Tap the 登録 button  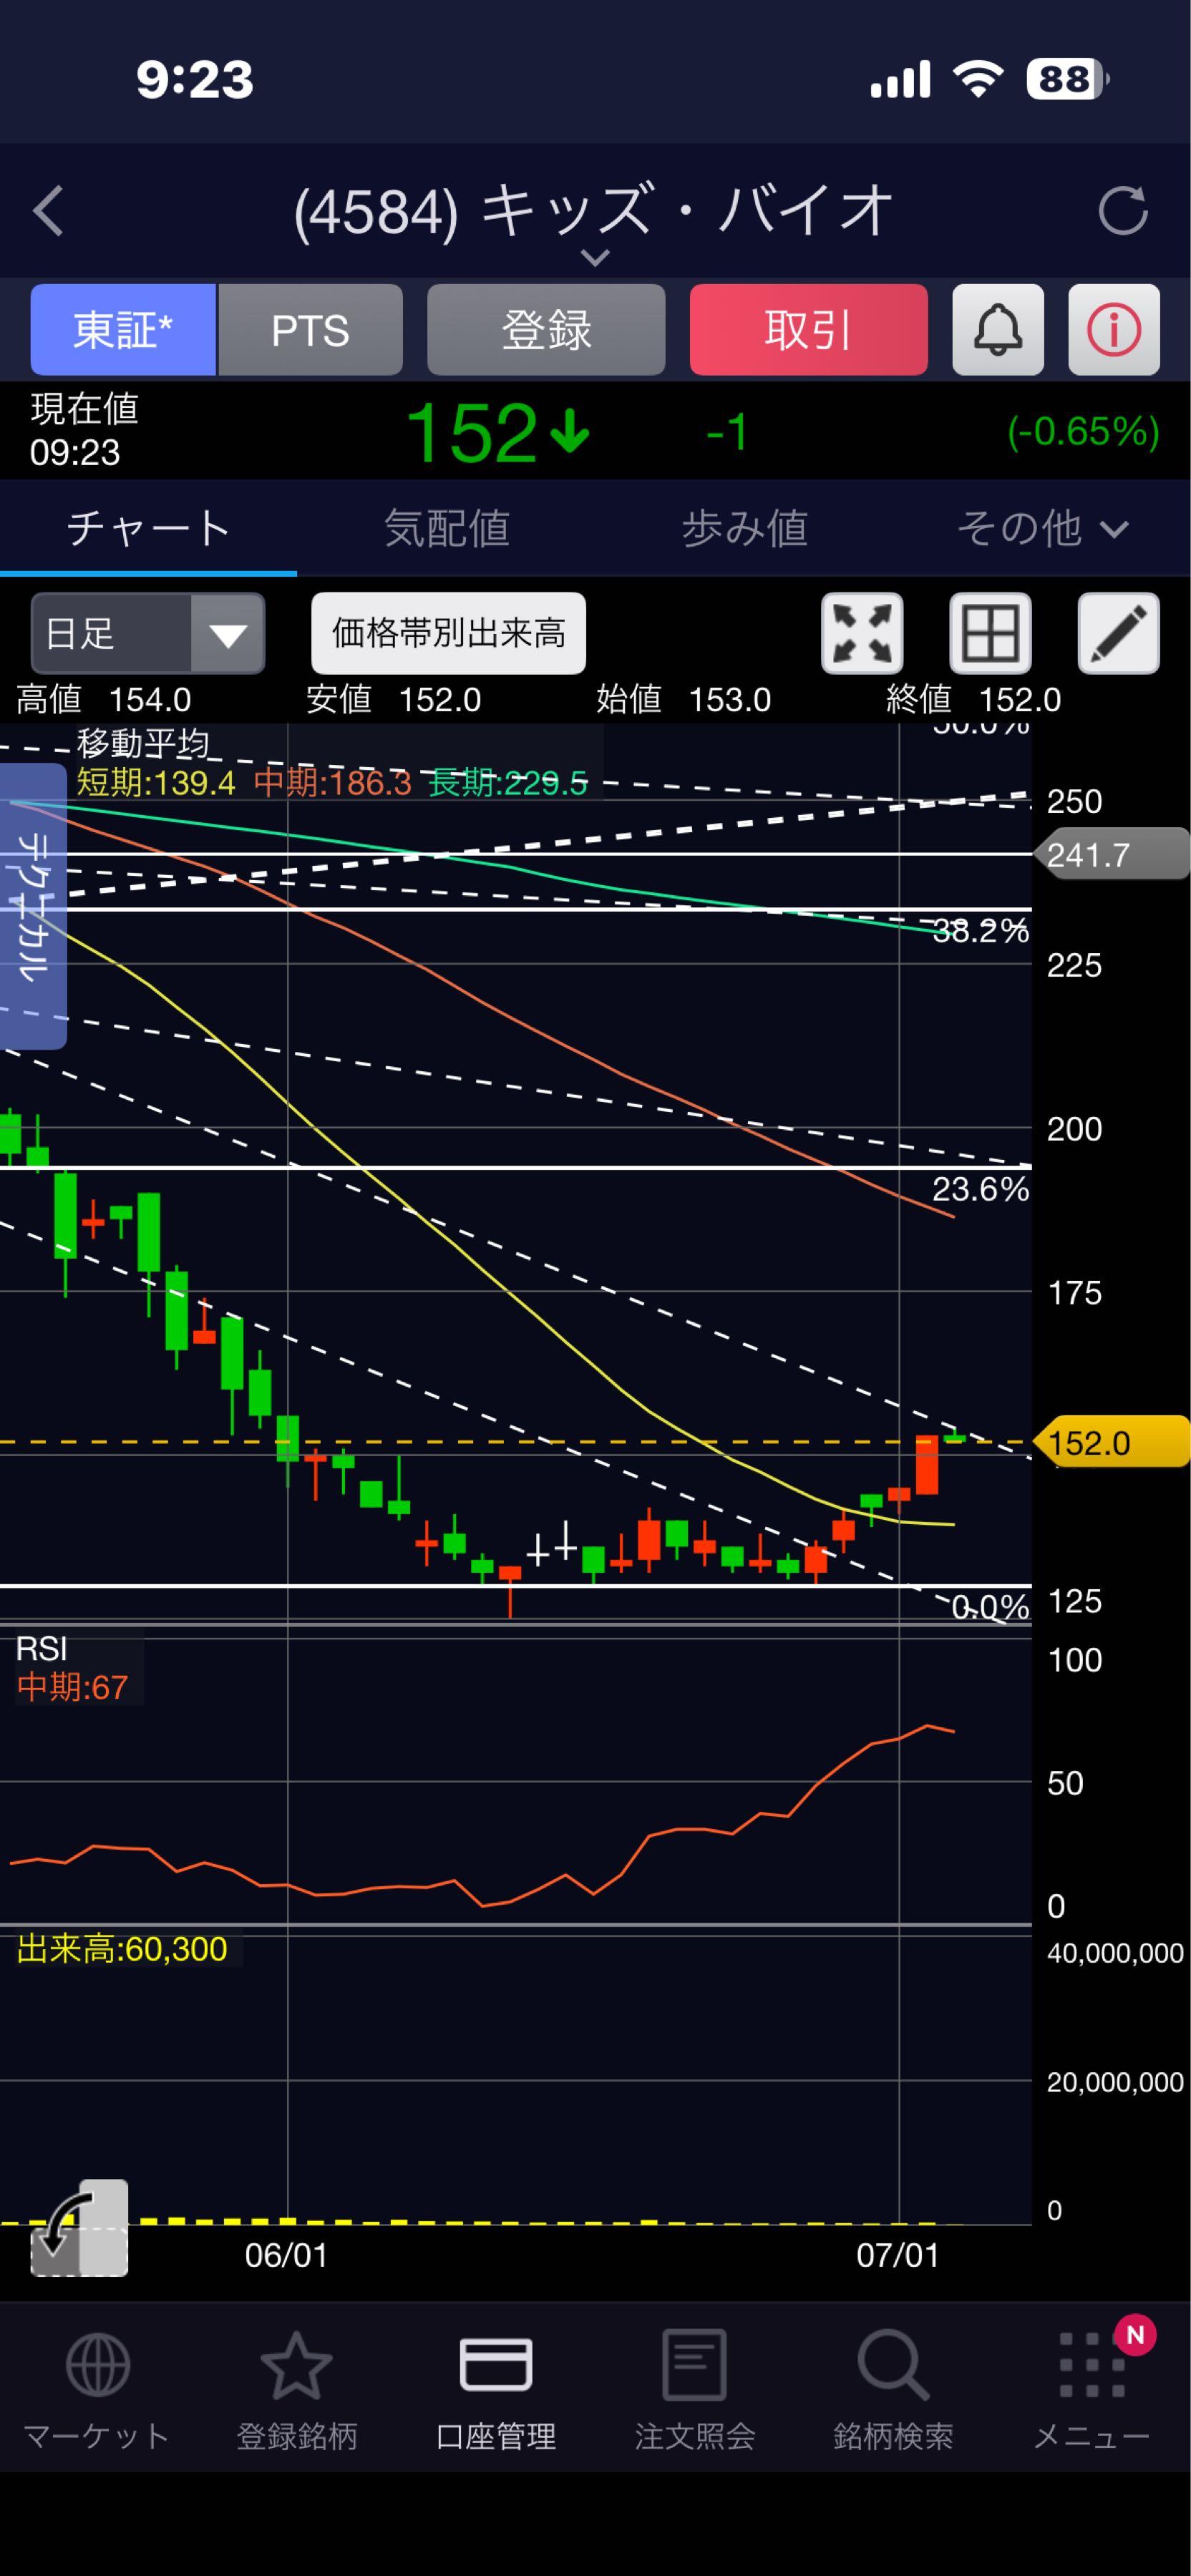(x=546, y=330)
